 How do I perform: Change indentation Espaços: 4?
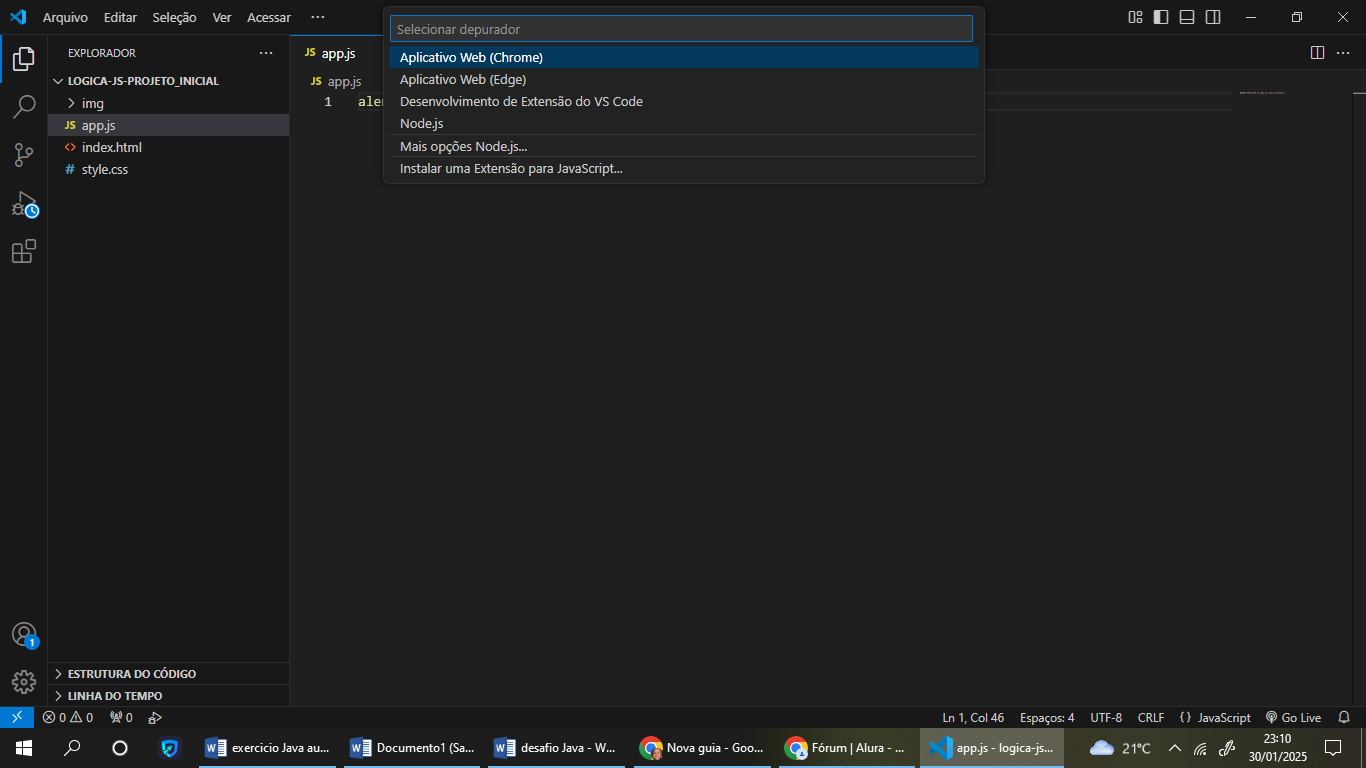1047,717
